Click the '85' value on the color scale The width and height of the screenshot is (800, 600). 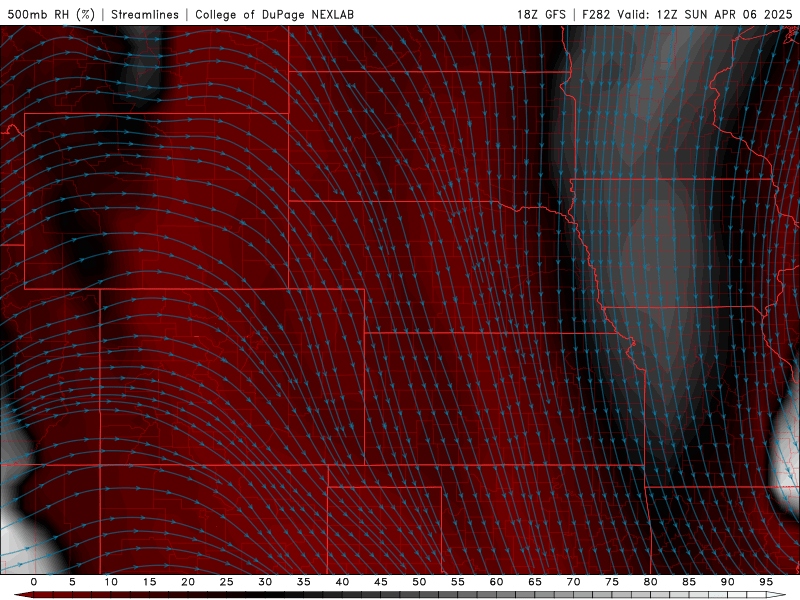tap(689, 582)
